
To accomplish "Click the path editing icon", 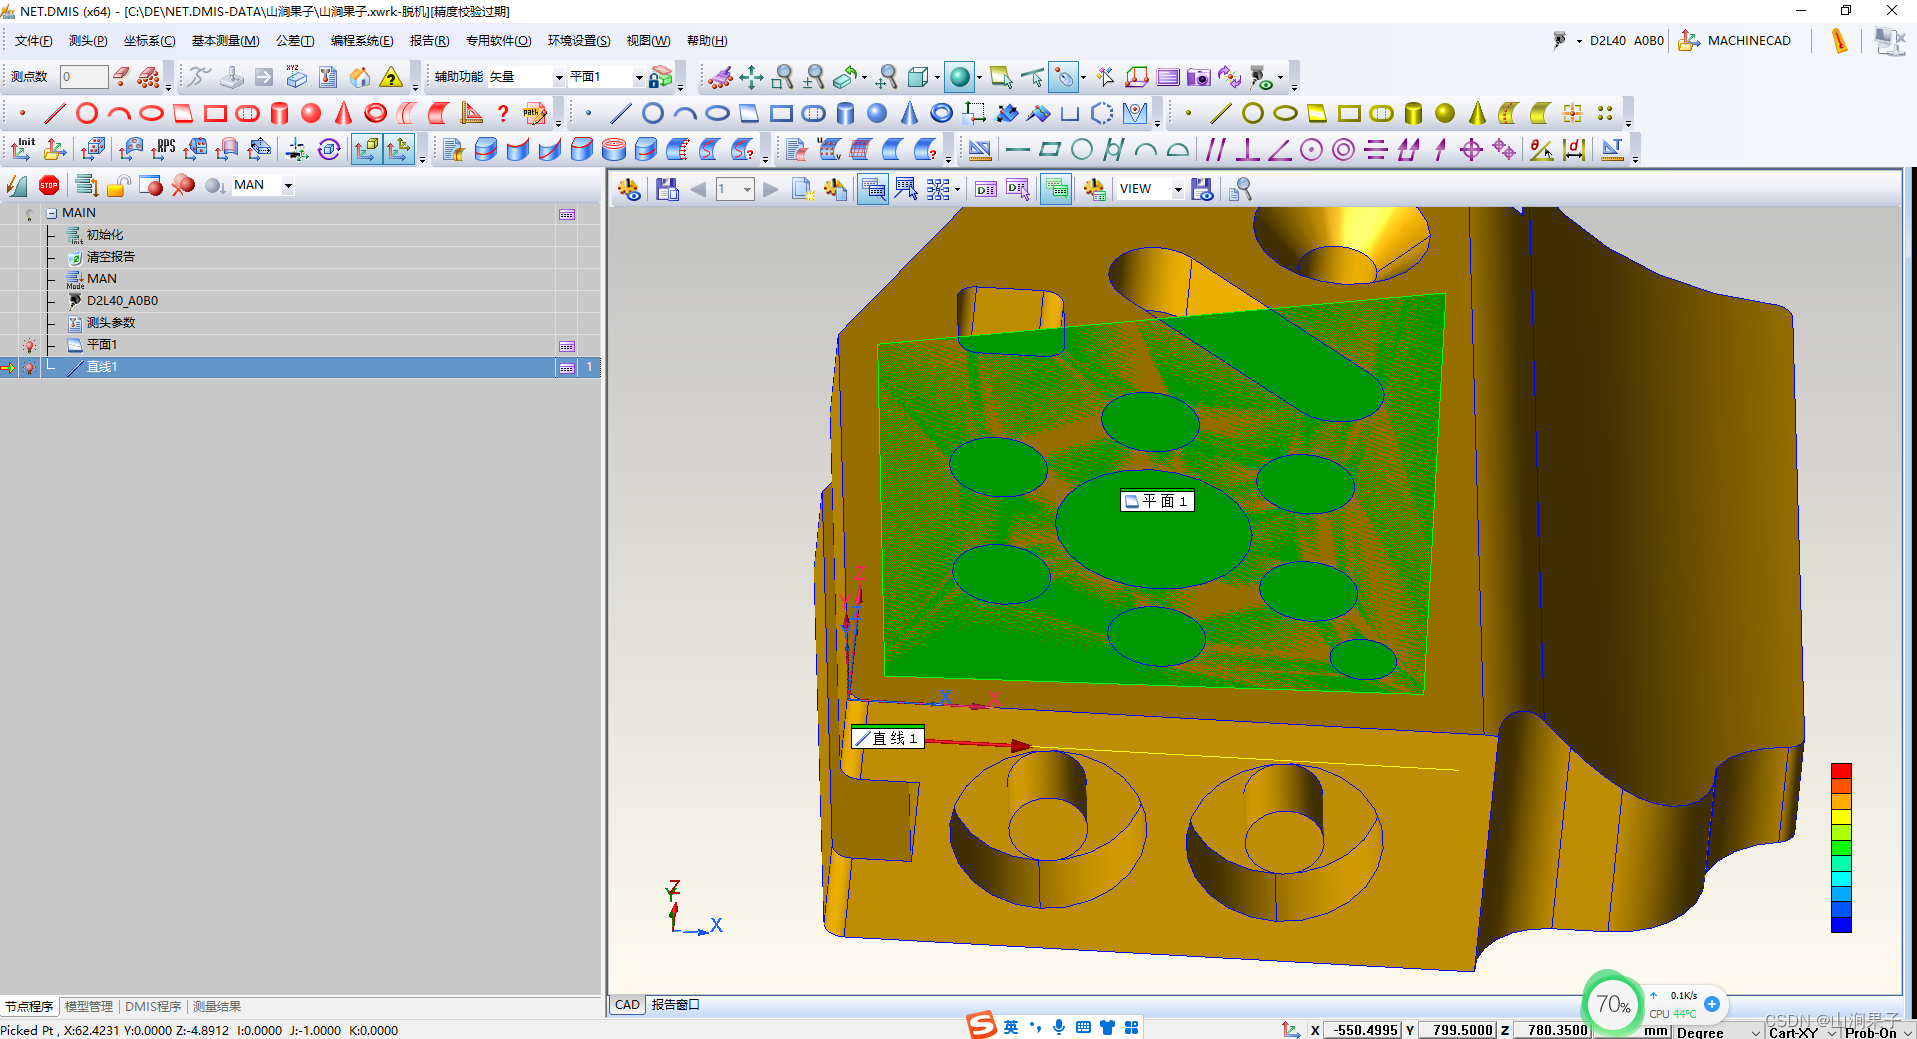I will click(x=535, y=113).
